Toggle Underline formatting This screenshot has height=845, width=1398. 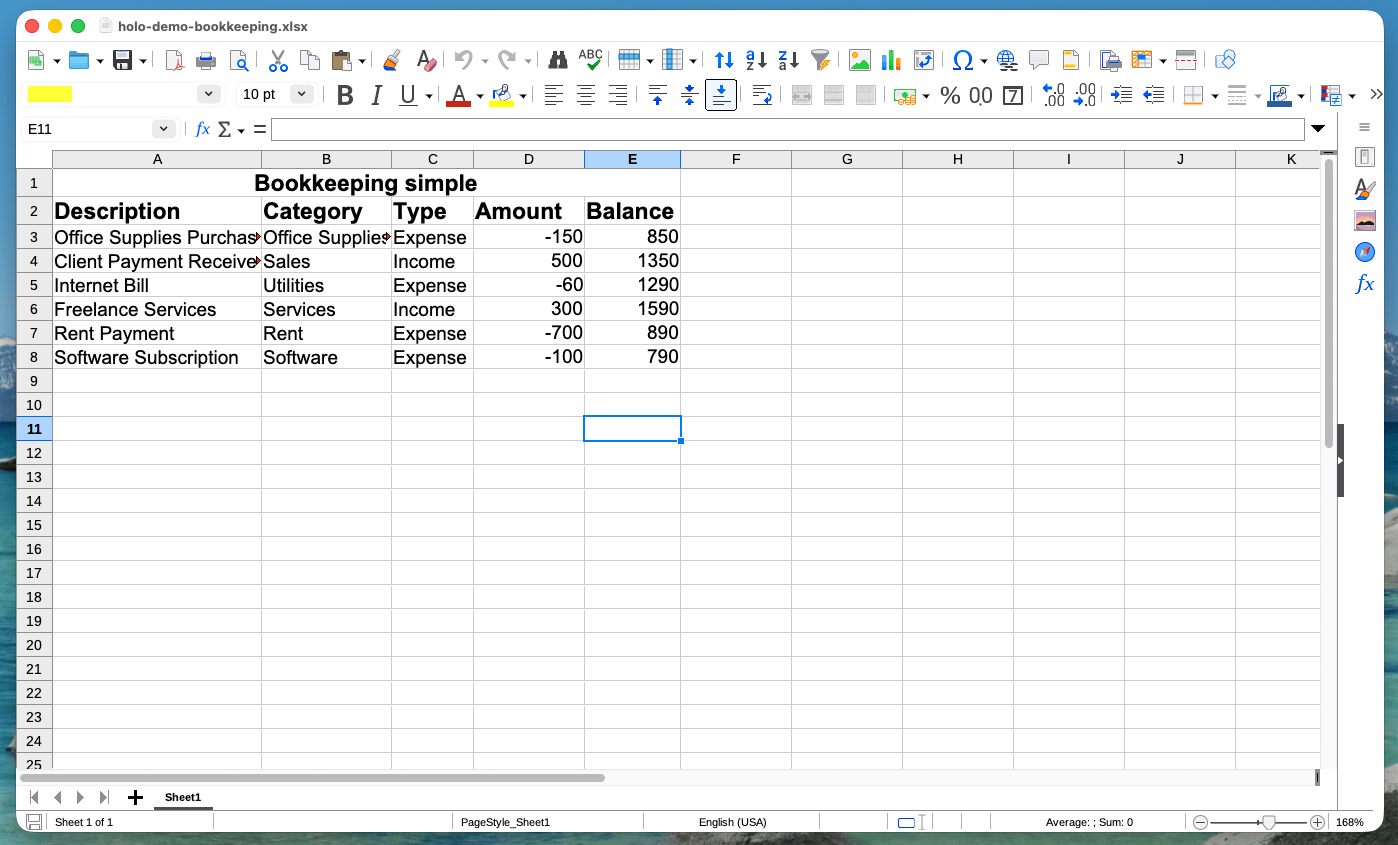[408, 95]
